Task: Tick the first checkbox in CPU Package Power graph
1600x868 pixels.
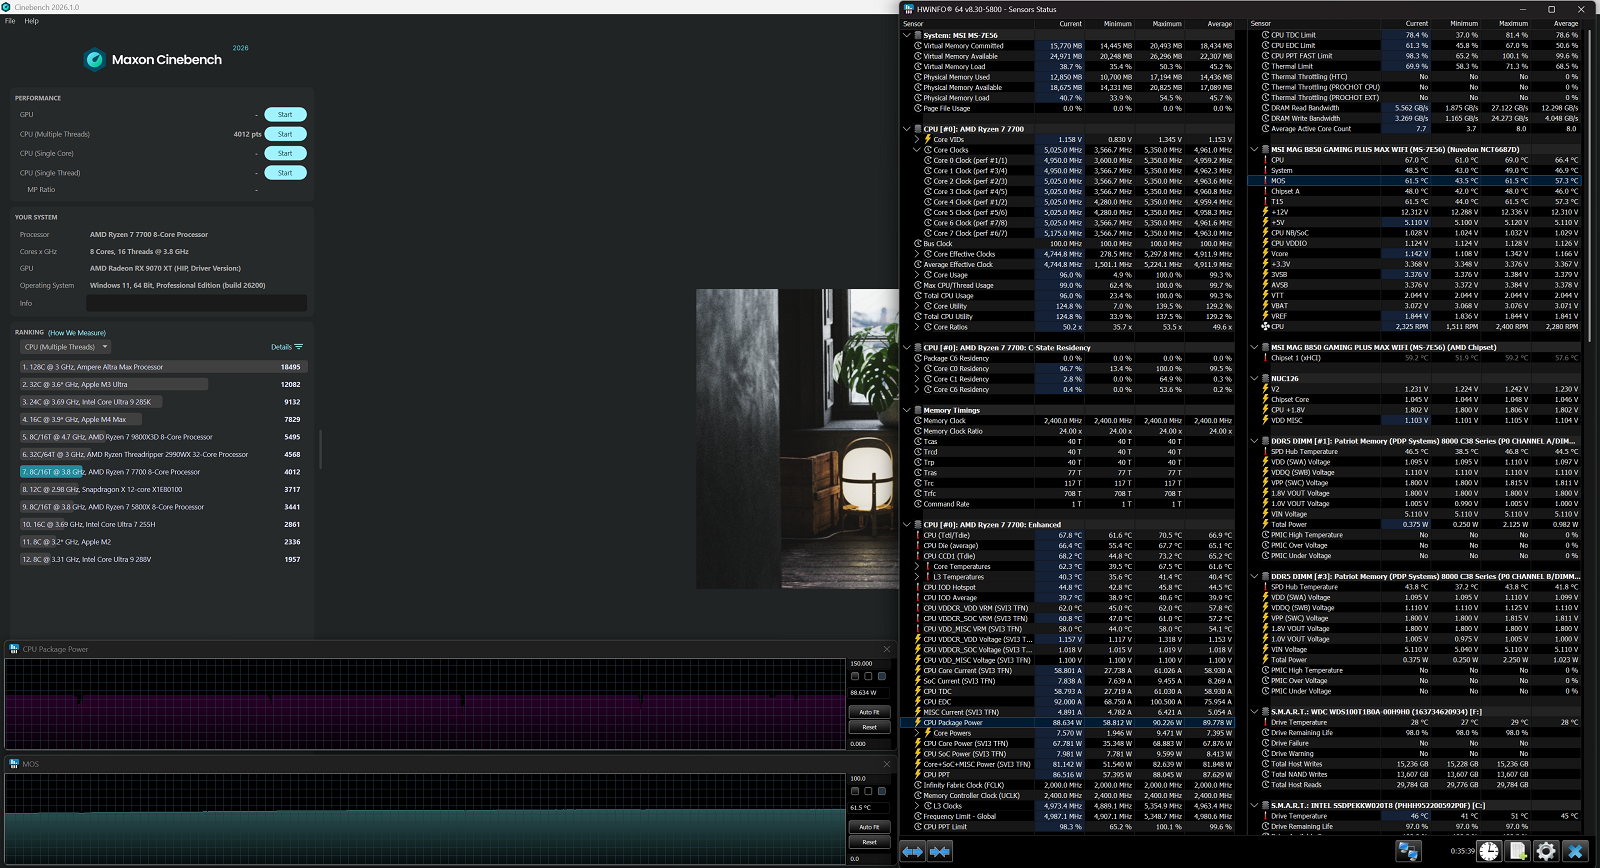Action: [x=855, y=676]
